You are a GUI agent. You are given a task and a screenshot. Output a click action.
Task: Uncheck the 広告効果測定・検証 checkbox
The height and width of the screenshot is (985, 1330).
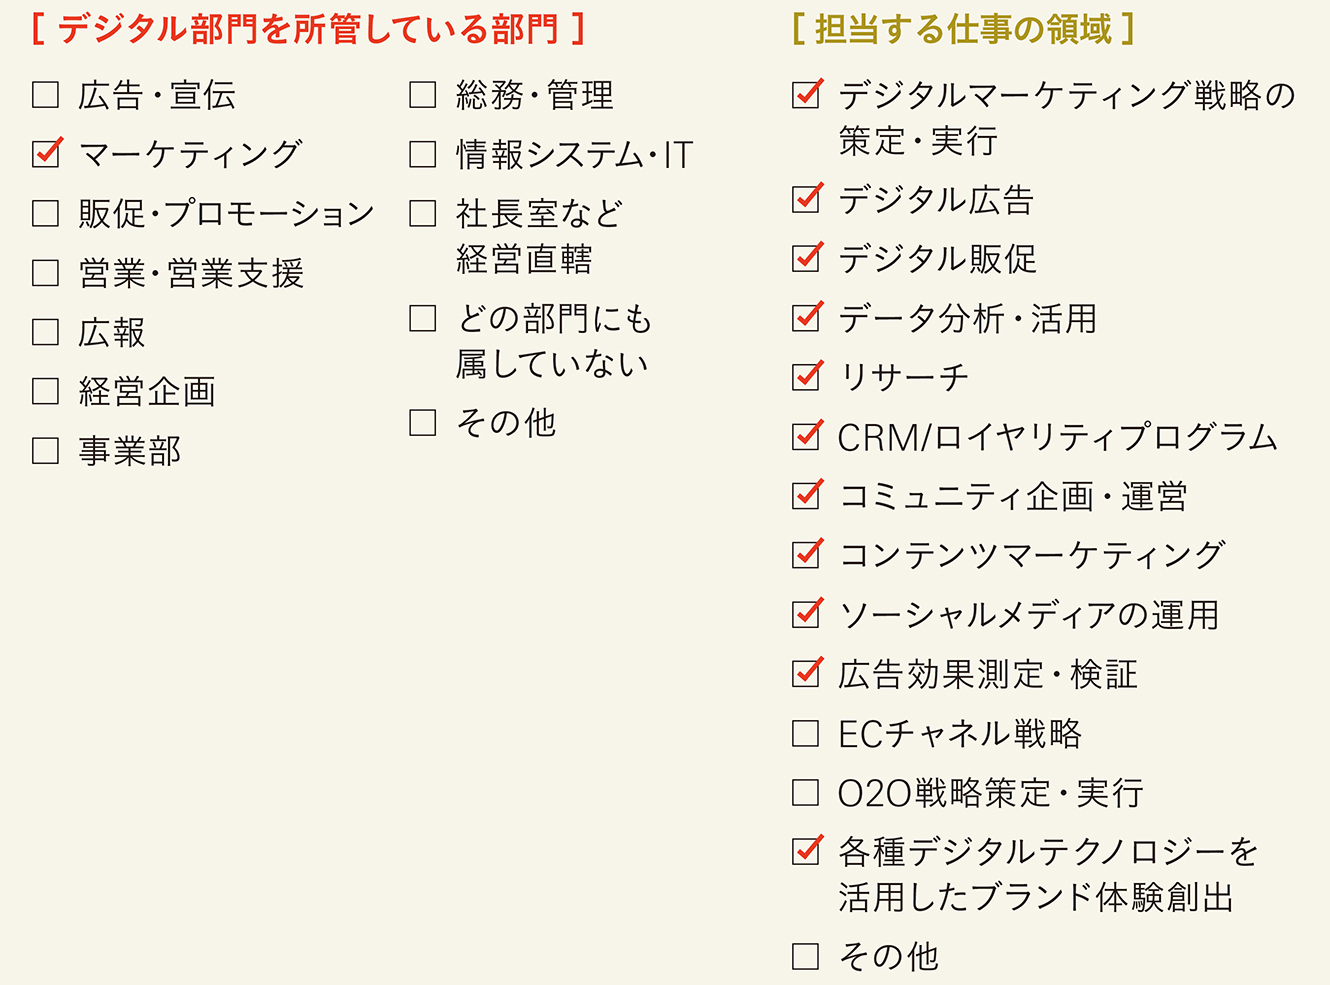806,673
